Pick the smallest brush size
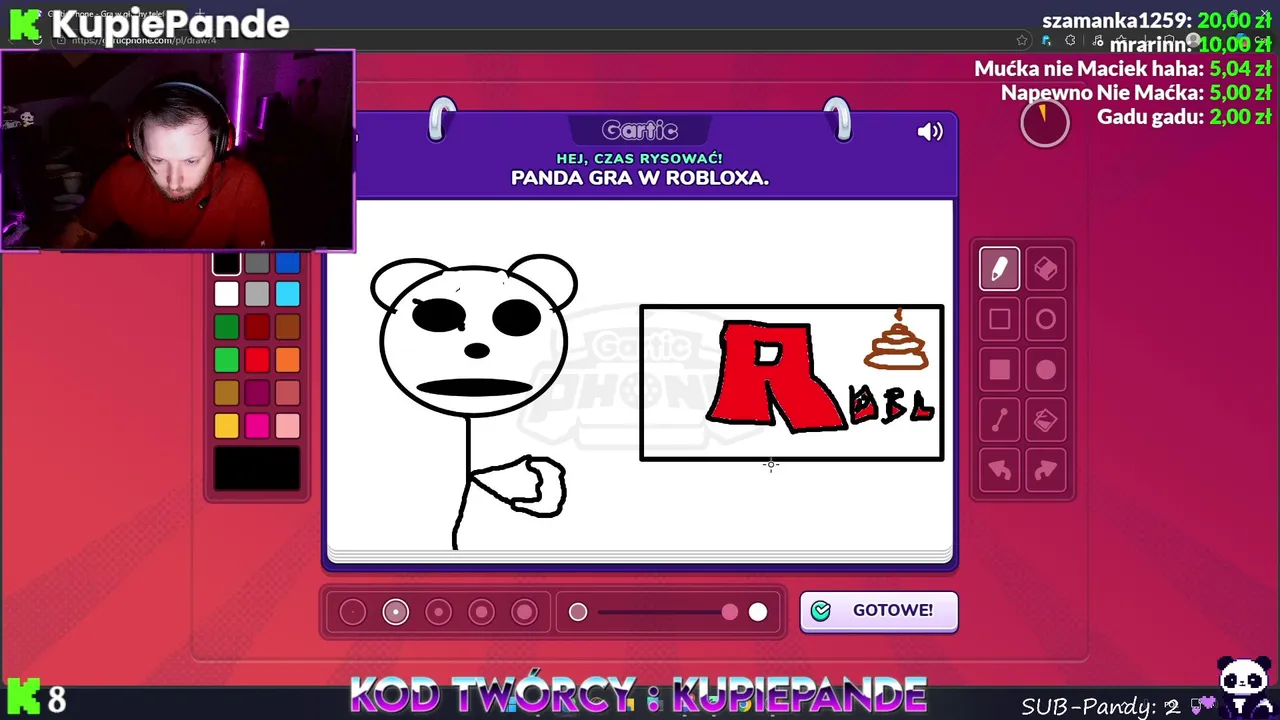The width and height of the screenshot is (1280, 720). point(352,612)
